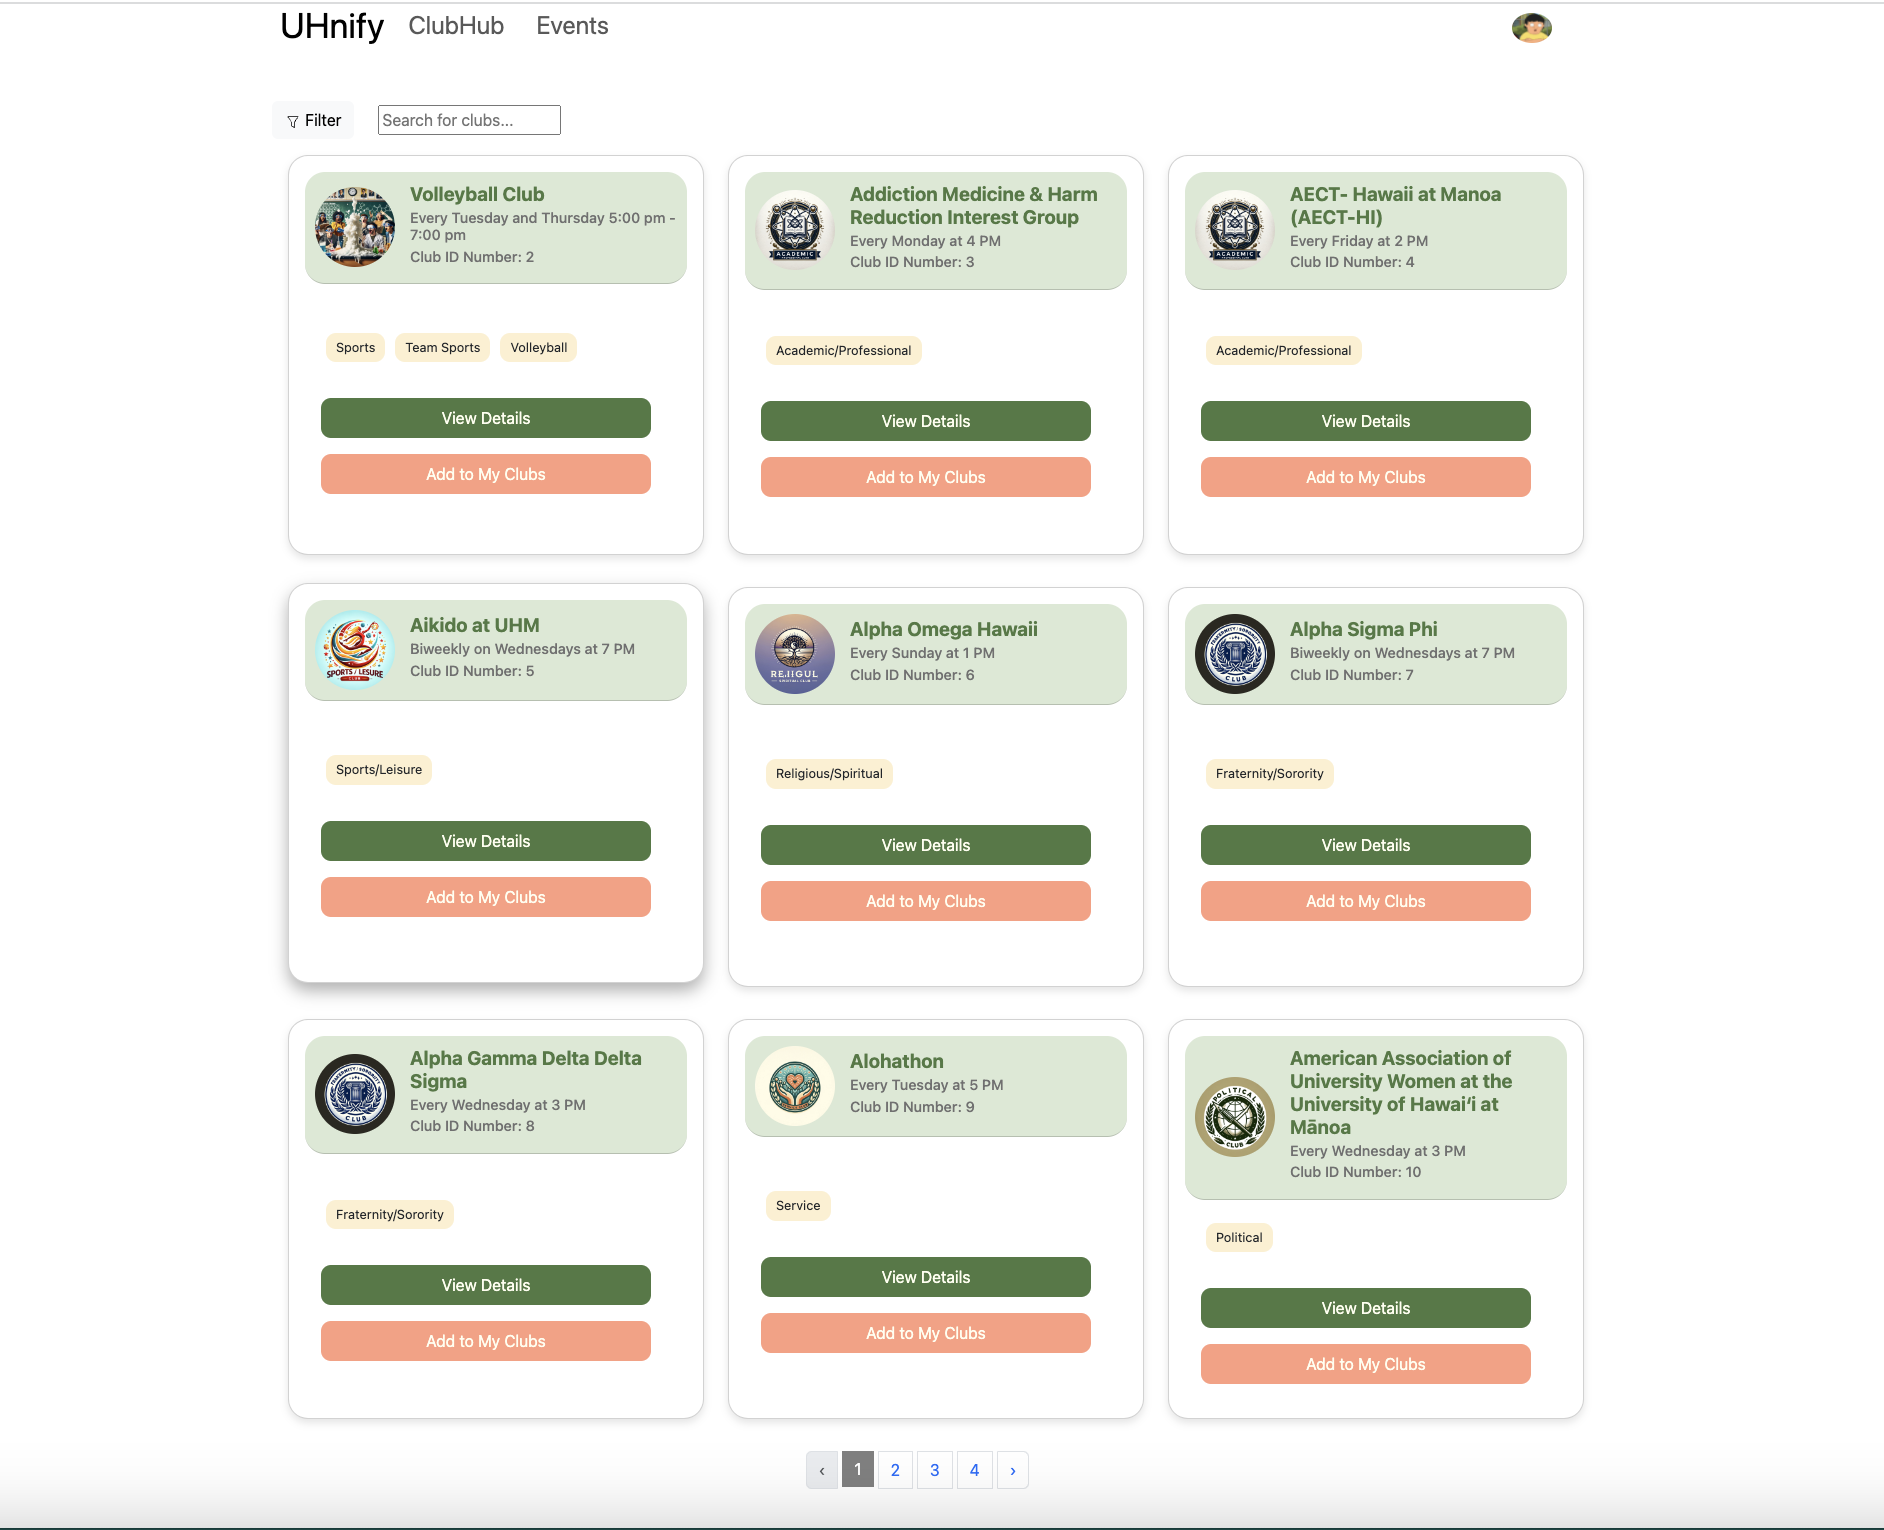Select the Service tag on Alohathon
The width and height of the screenshot is (1884, 1530).
point(798,1205)
